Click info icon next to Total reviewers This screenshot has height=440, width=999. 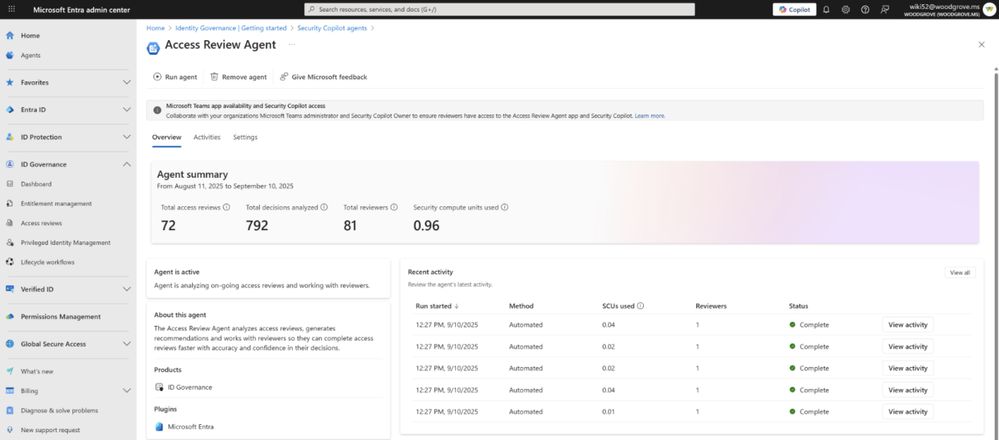tap(394, 207)
